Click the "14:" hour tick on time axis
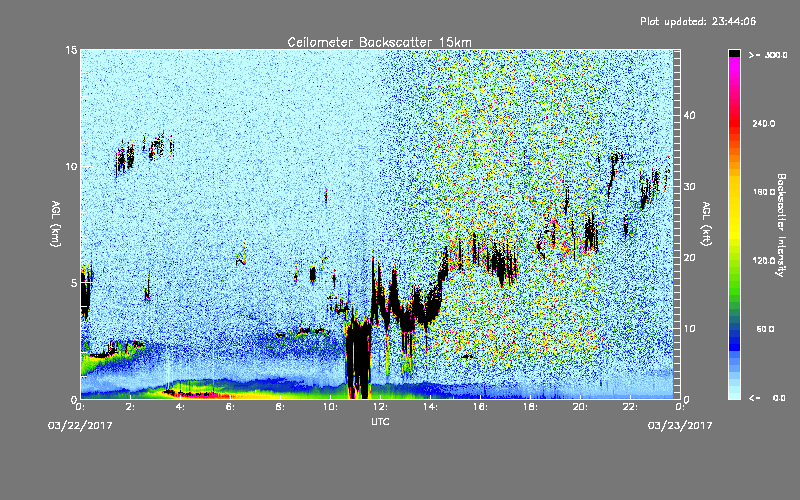Screen dimensions: 800x500 tap(430, 407)
